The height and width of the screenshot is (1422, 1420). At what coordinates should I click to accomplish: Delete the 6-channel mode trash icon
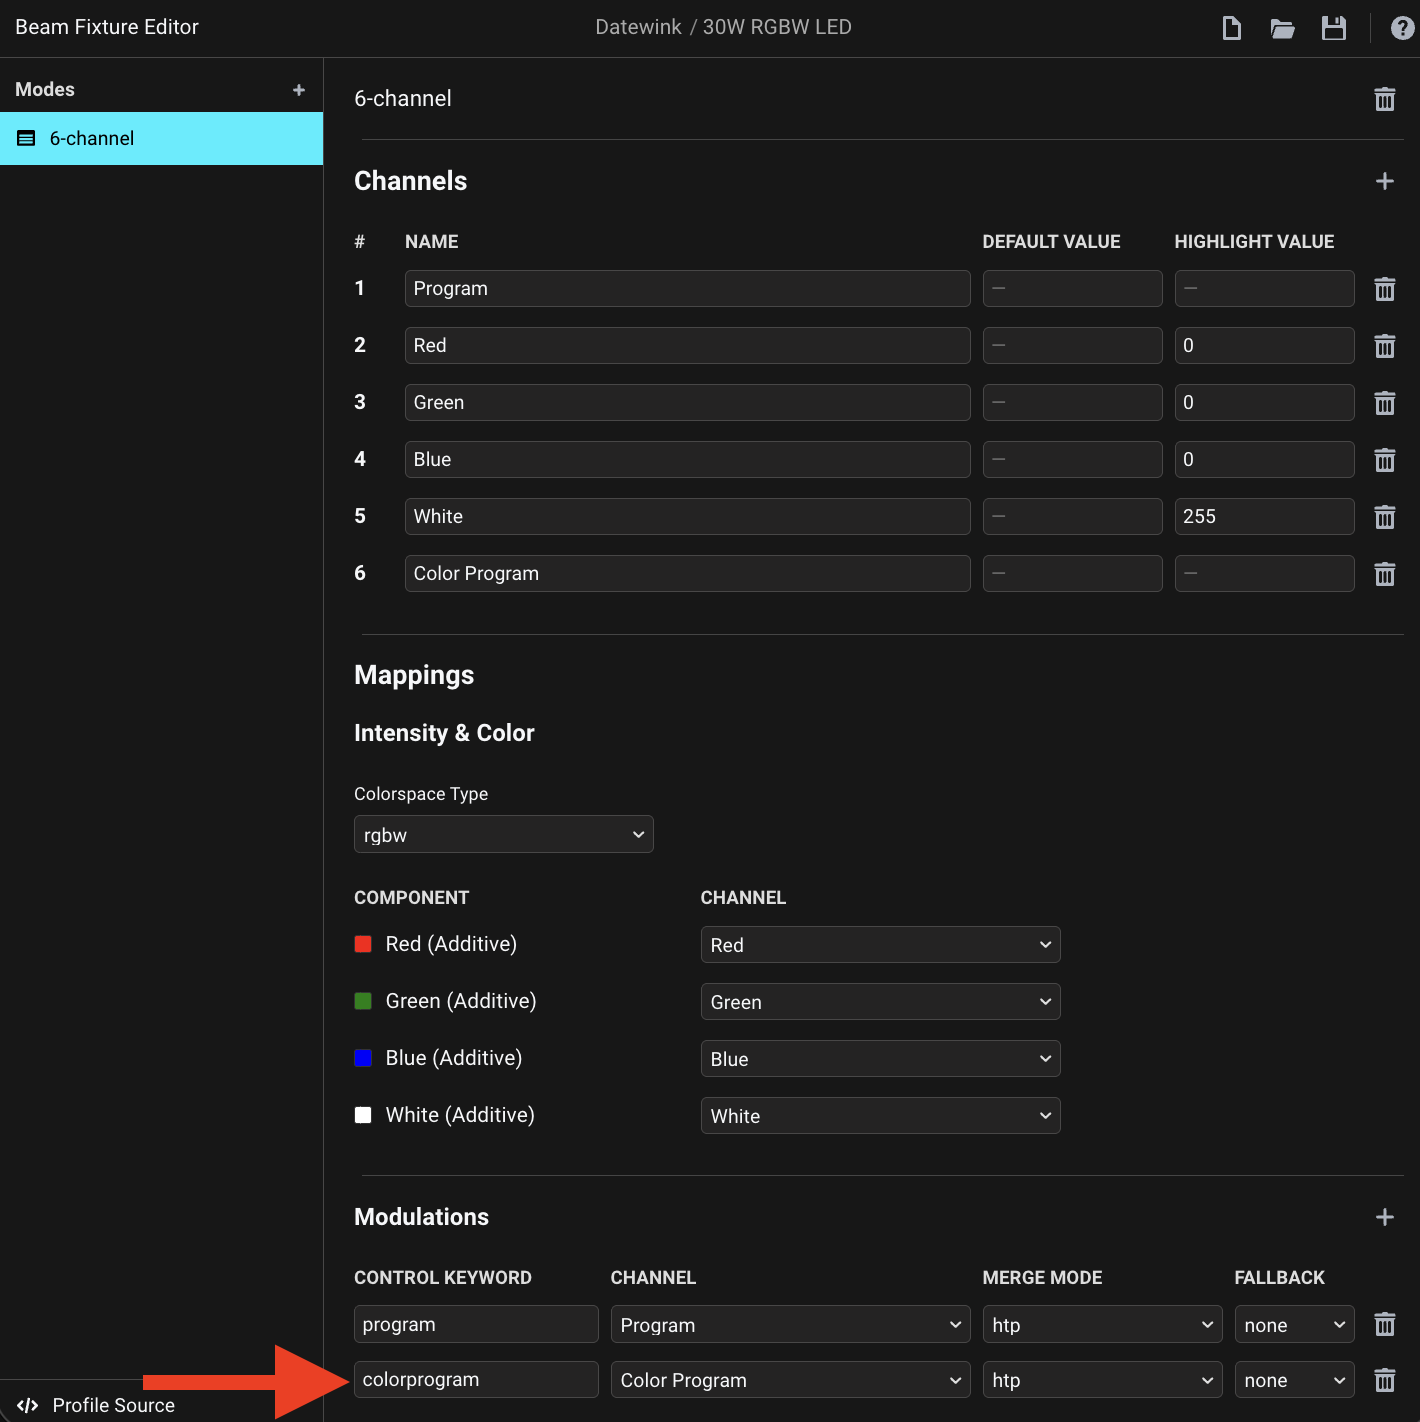click(x=1384, y=99)
